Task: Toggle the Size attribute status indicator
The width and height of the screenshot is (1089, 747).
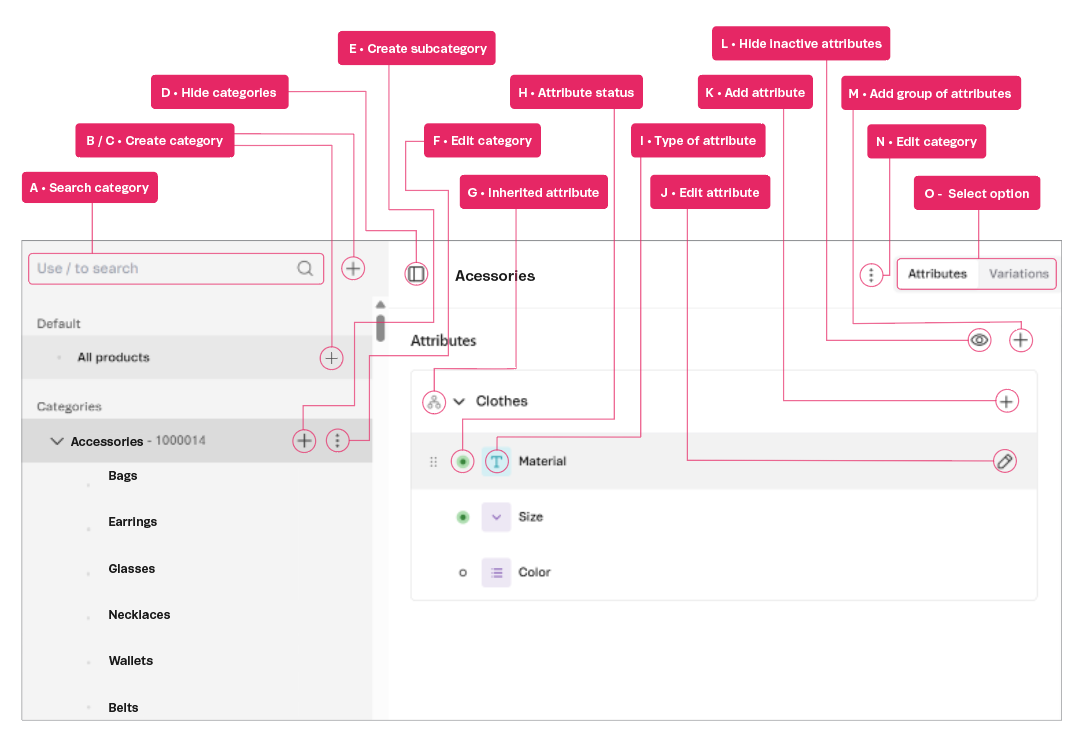Action: pos(462,517)
